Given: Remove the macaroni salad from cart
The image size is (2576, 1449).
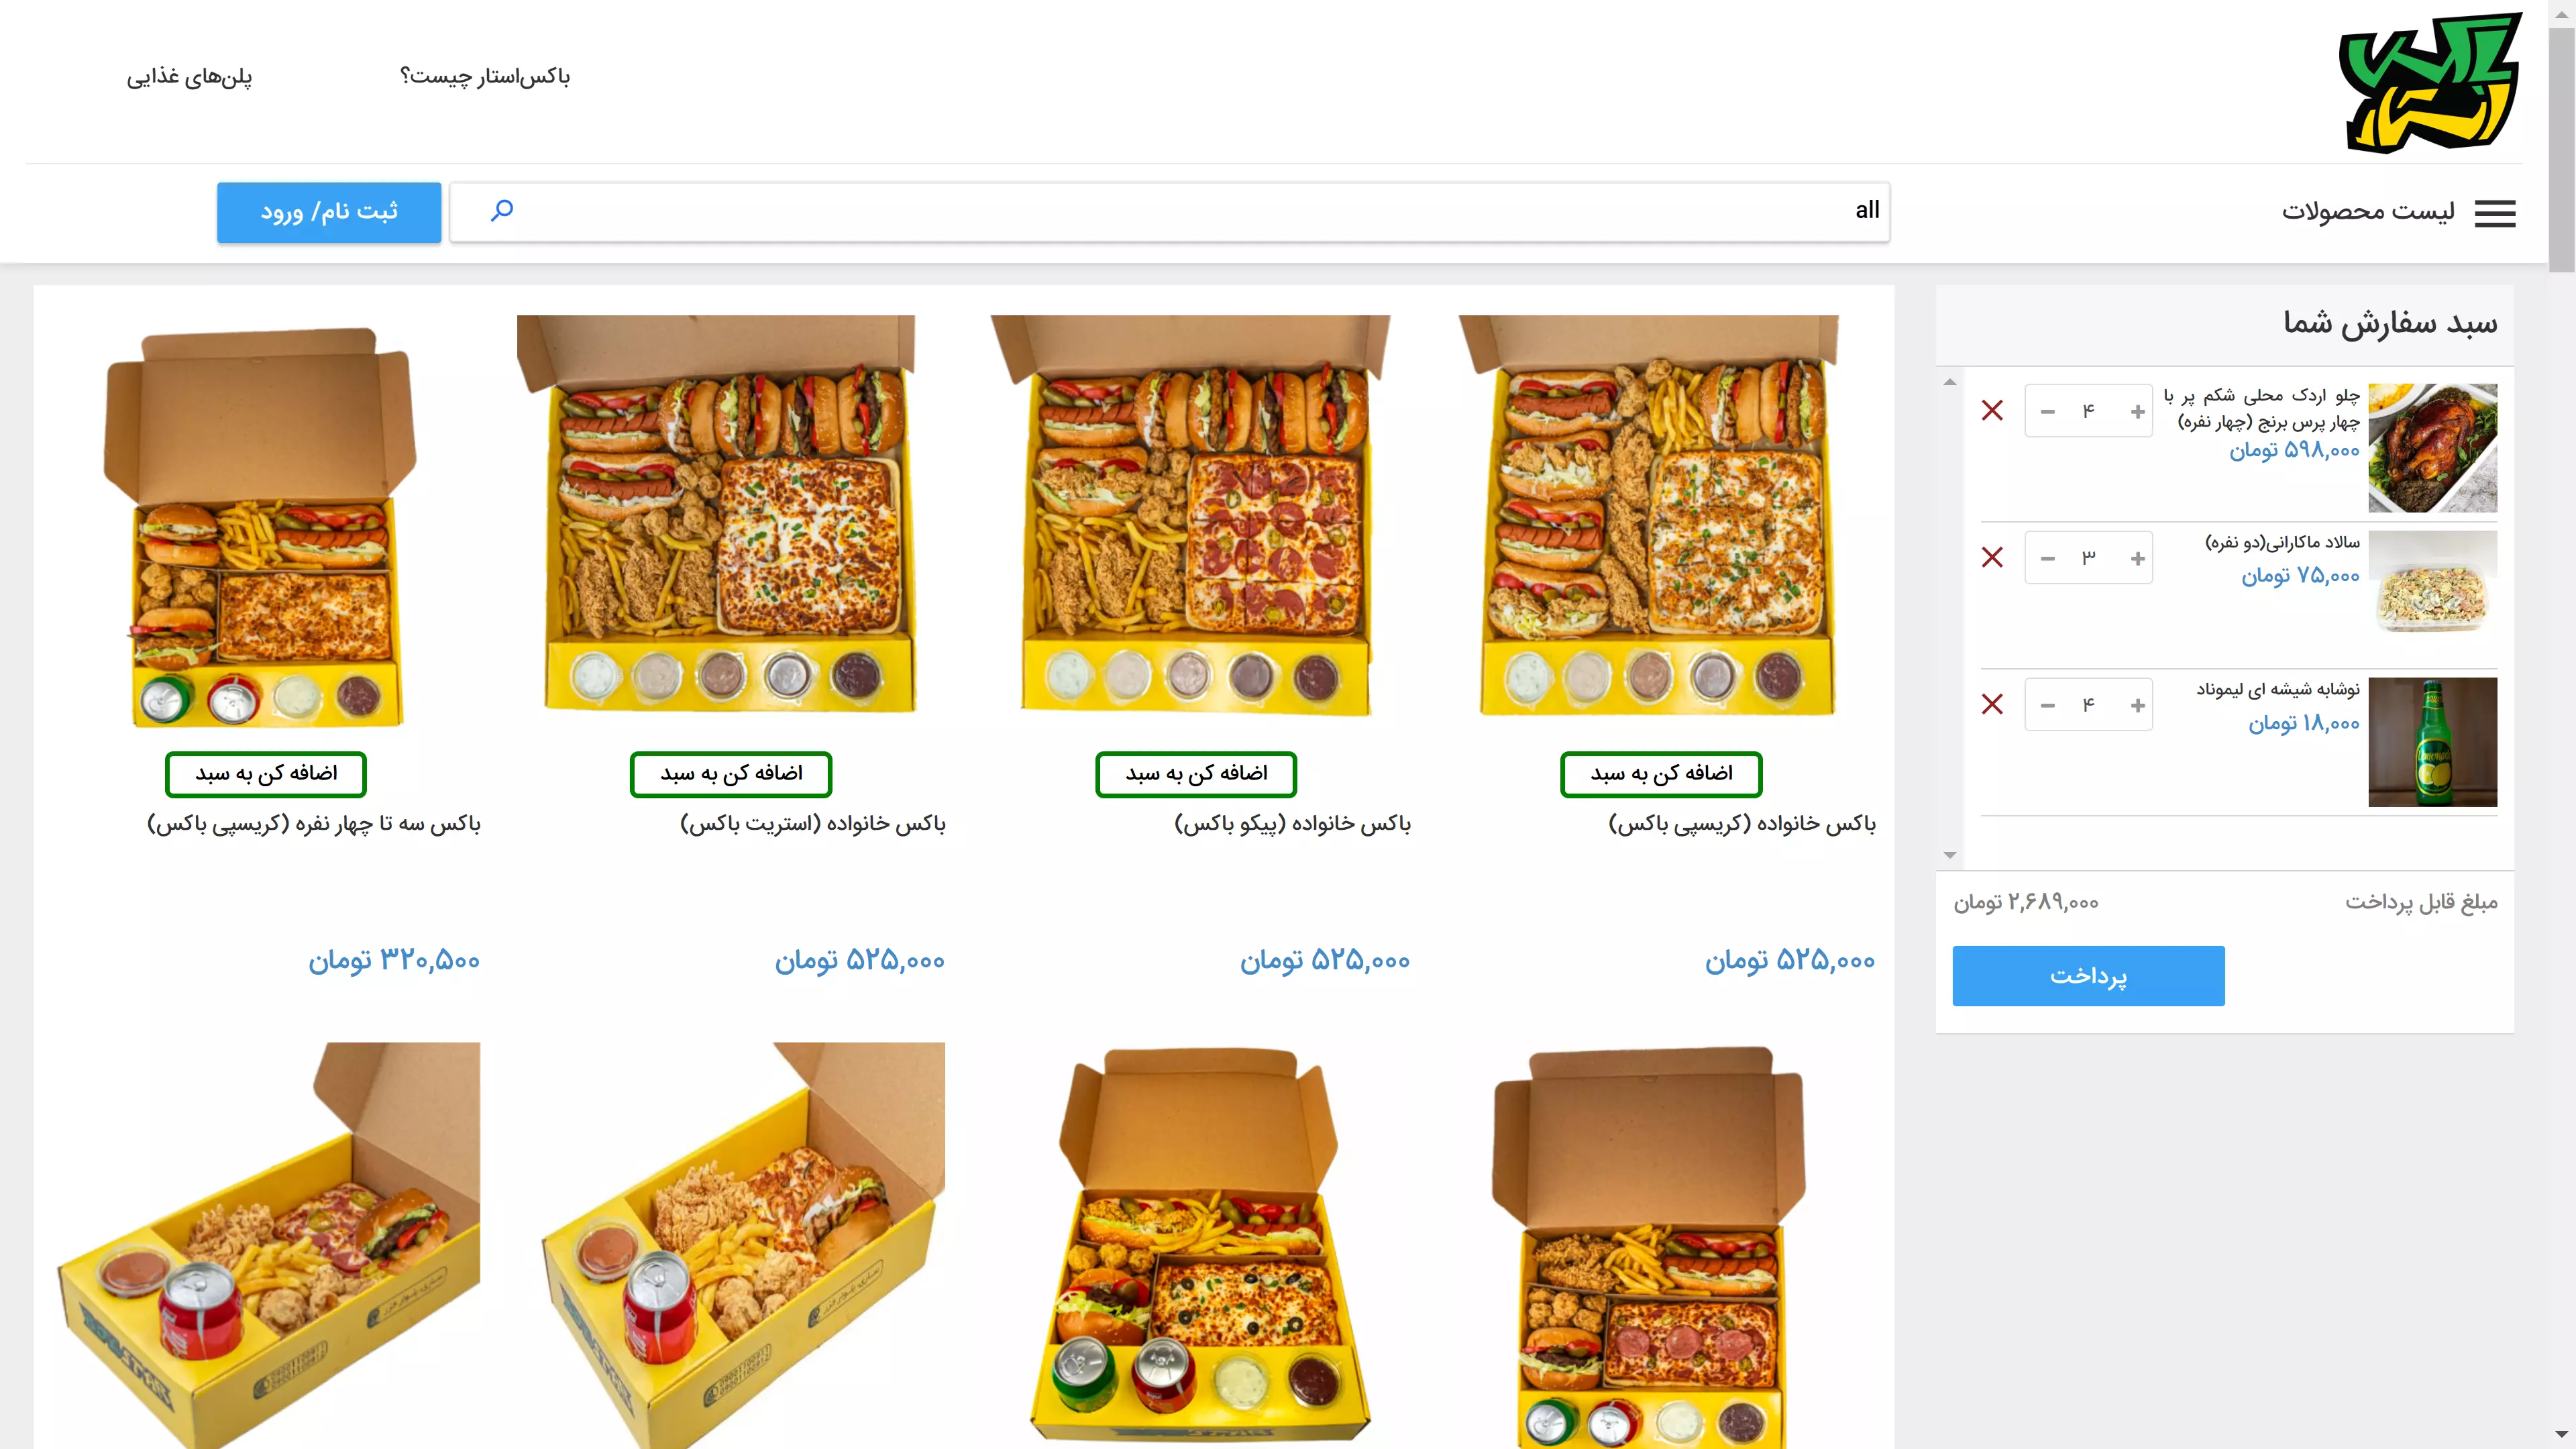Looking at the screenshot, I should click(1992, 557).
